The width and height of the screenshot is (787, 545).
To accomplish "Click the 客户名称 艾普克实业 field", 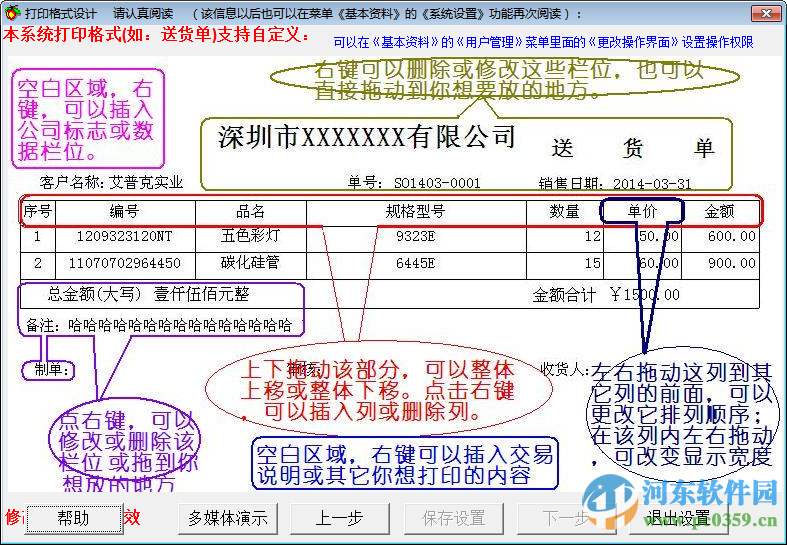I will click(111, 183).
